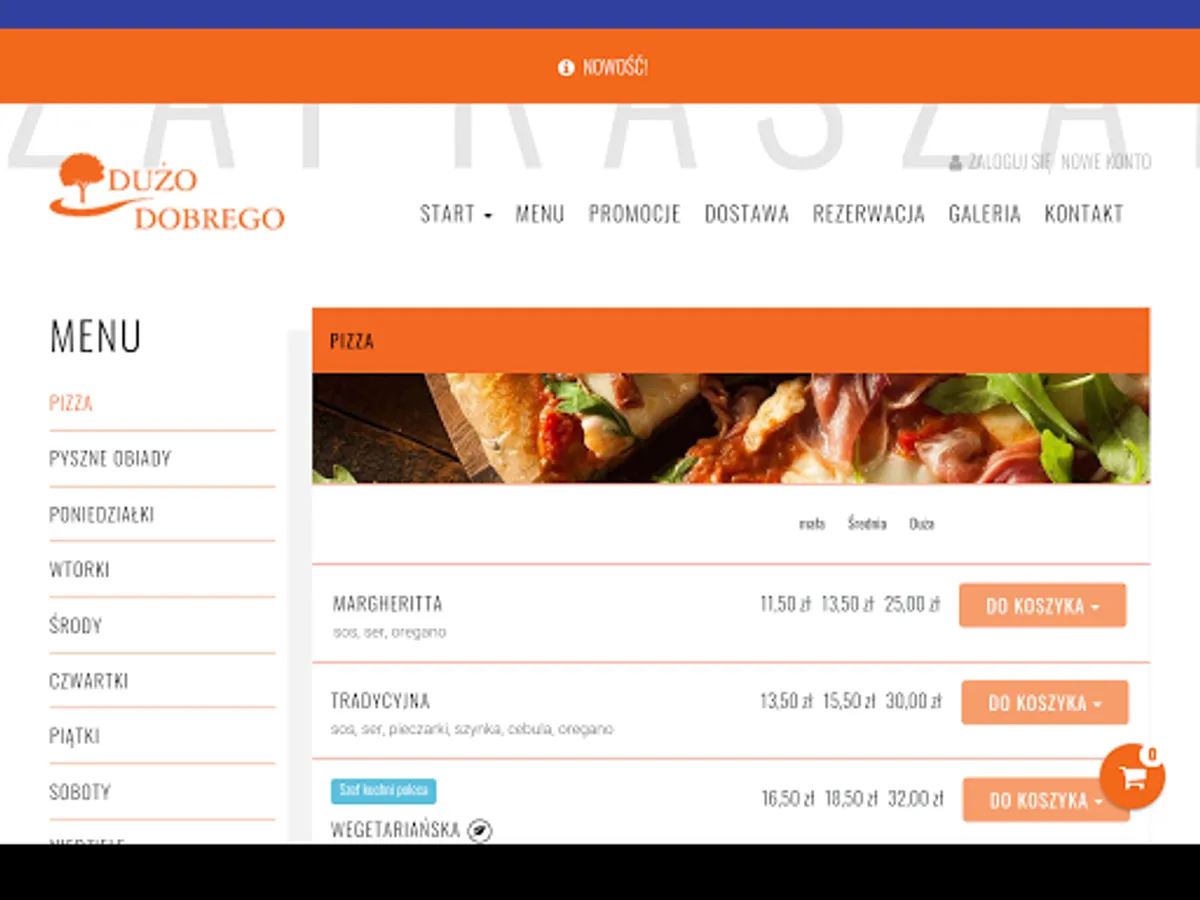
Task: Expand the START dropdown menu
Action: 456,214
